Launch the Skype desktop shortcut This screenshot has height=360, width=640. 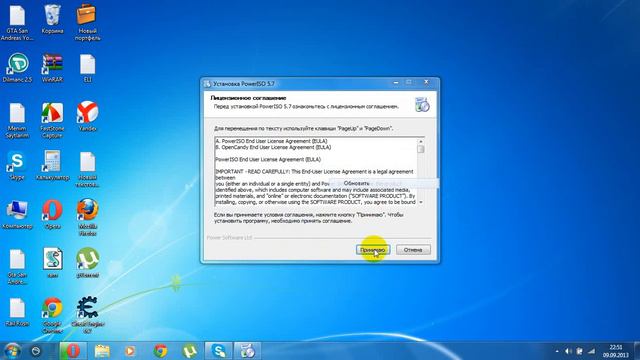pyautogui.click(x=17, y=165)
